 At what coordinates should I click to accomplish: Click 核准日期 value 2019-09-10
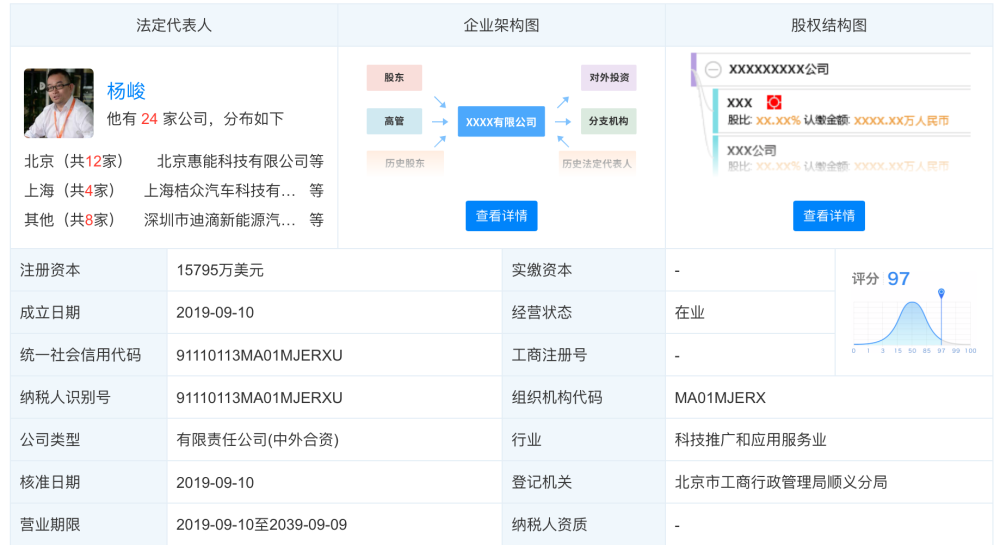pyautogui.click(x=215, y=483)
